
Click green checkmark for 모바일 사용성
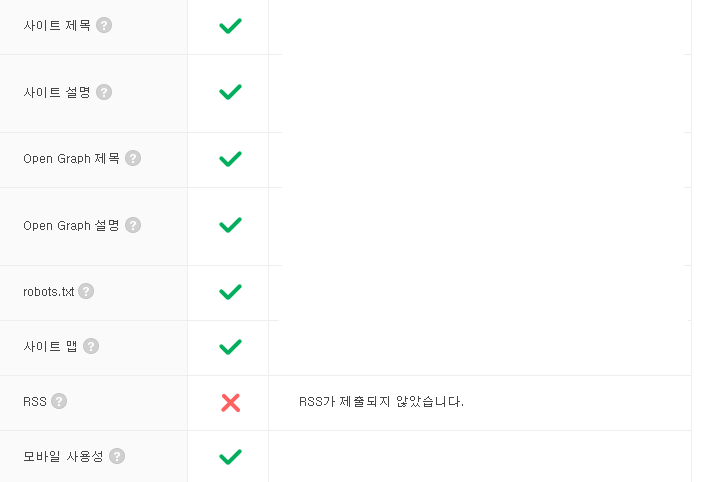tap(231, 457)
